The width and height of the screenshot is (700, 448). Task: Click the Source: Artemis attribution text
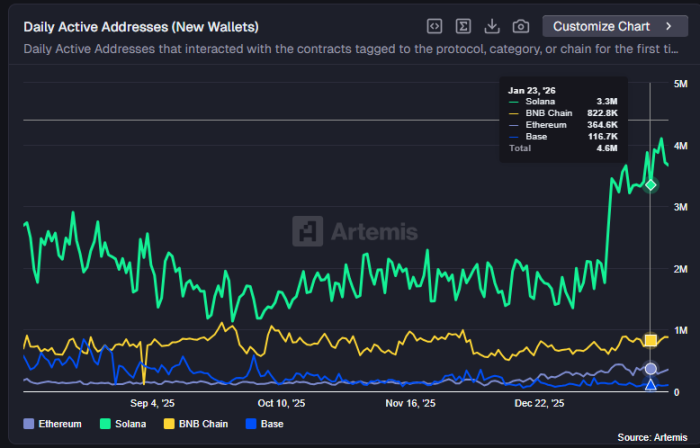coord(653,437)
